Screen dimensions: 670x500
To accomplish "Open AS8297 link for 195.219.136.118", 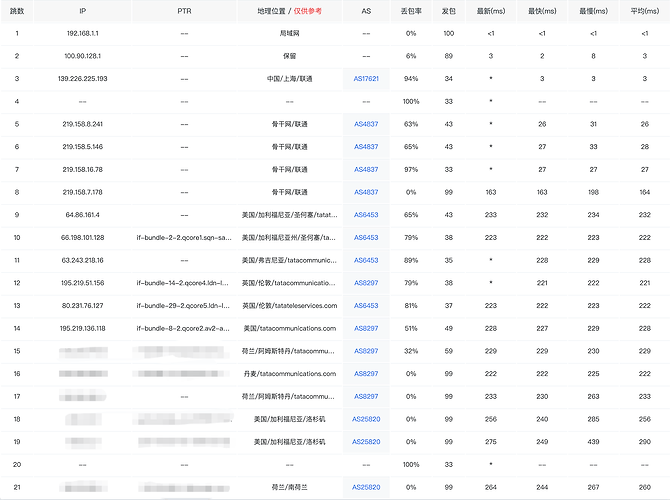I will point(366,328).
